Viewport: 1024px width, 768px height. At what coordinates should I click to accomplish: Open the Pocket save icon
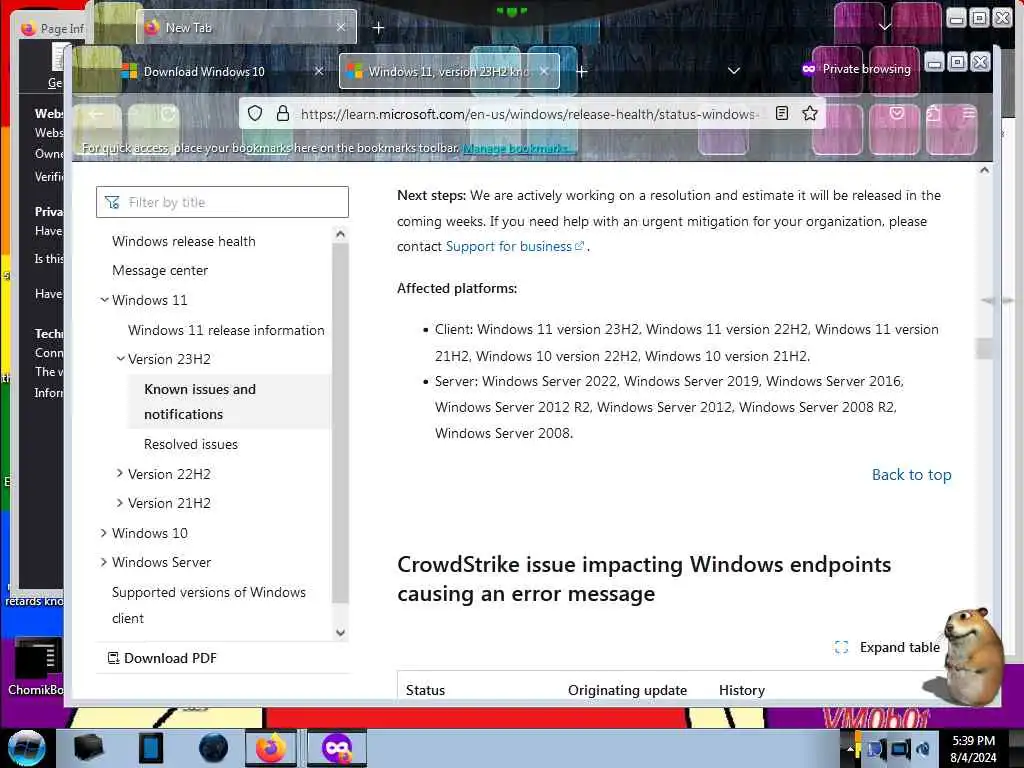tap(897, 114)
